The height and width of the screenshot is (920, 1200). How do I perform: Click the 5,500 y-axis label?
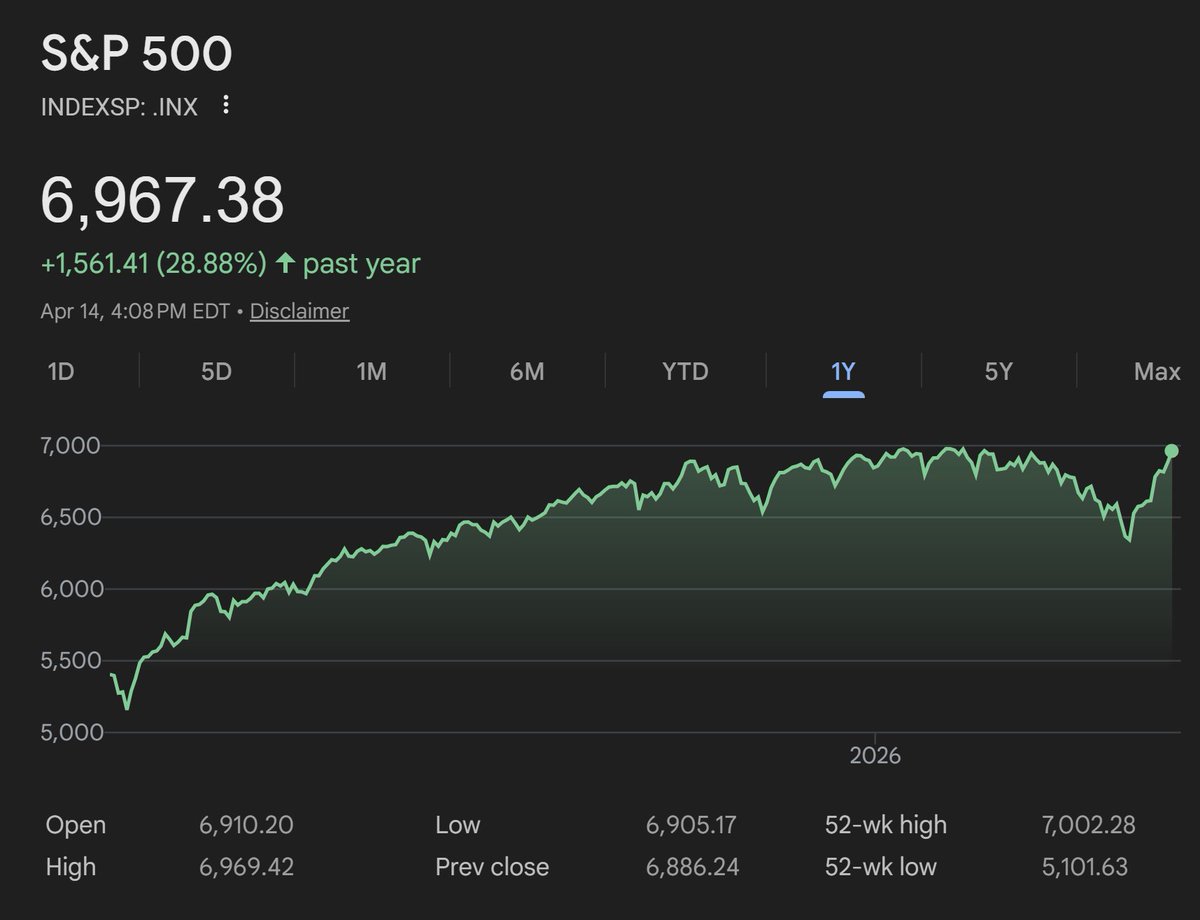click(x=73, y=660)
